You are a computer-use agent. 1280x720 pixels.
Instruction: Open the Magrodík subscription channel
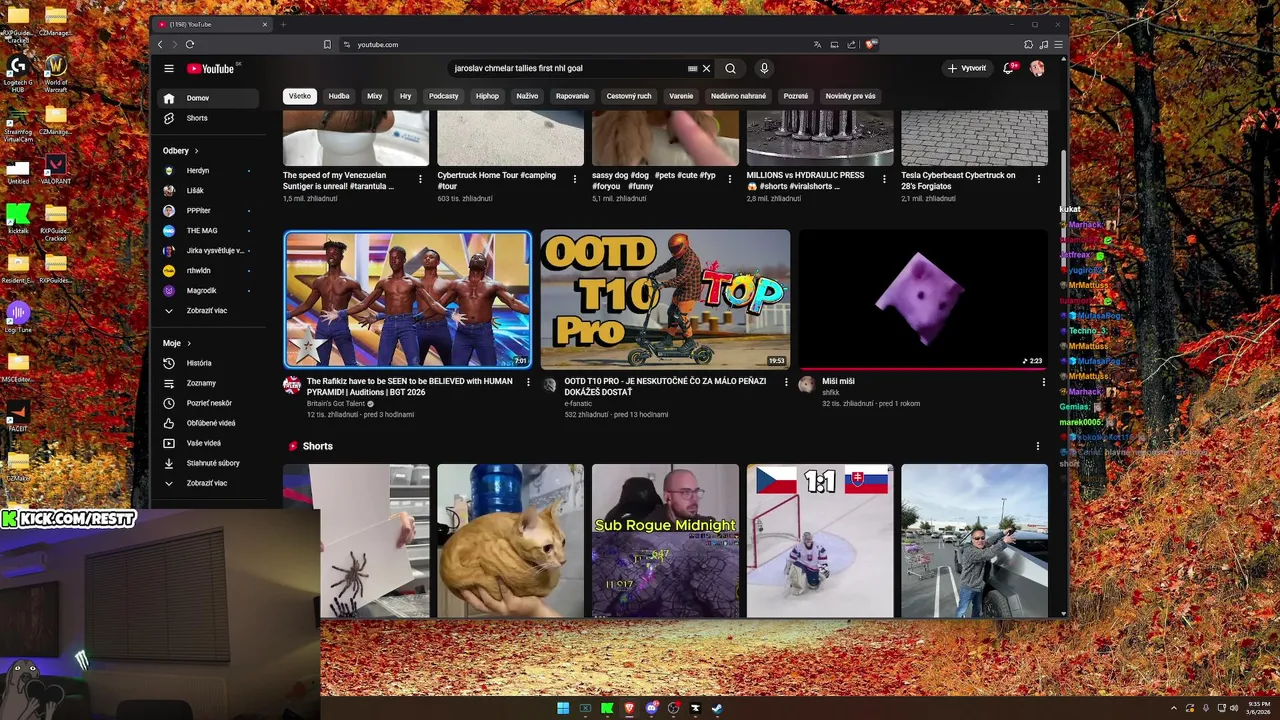click(x=208, y=291)
